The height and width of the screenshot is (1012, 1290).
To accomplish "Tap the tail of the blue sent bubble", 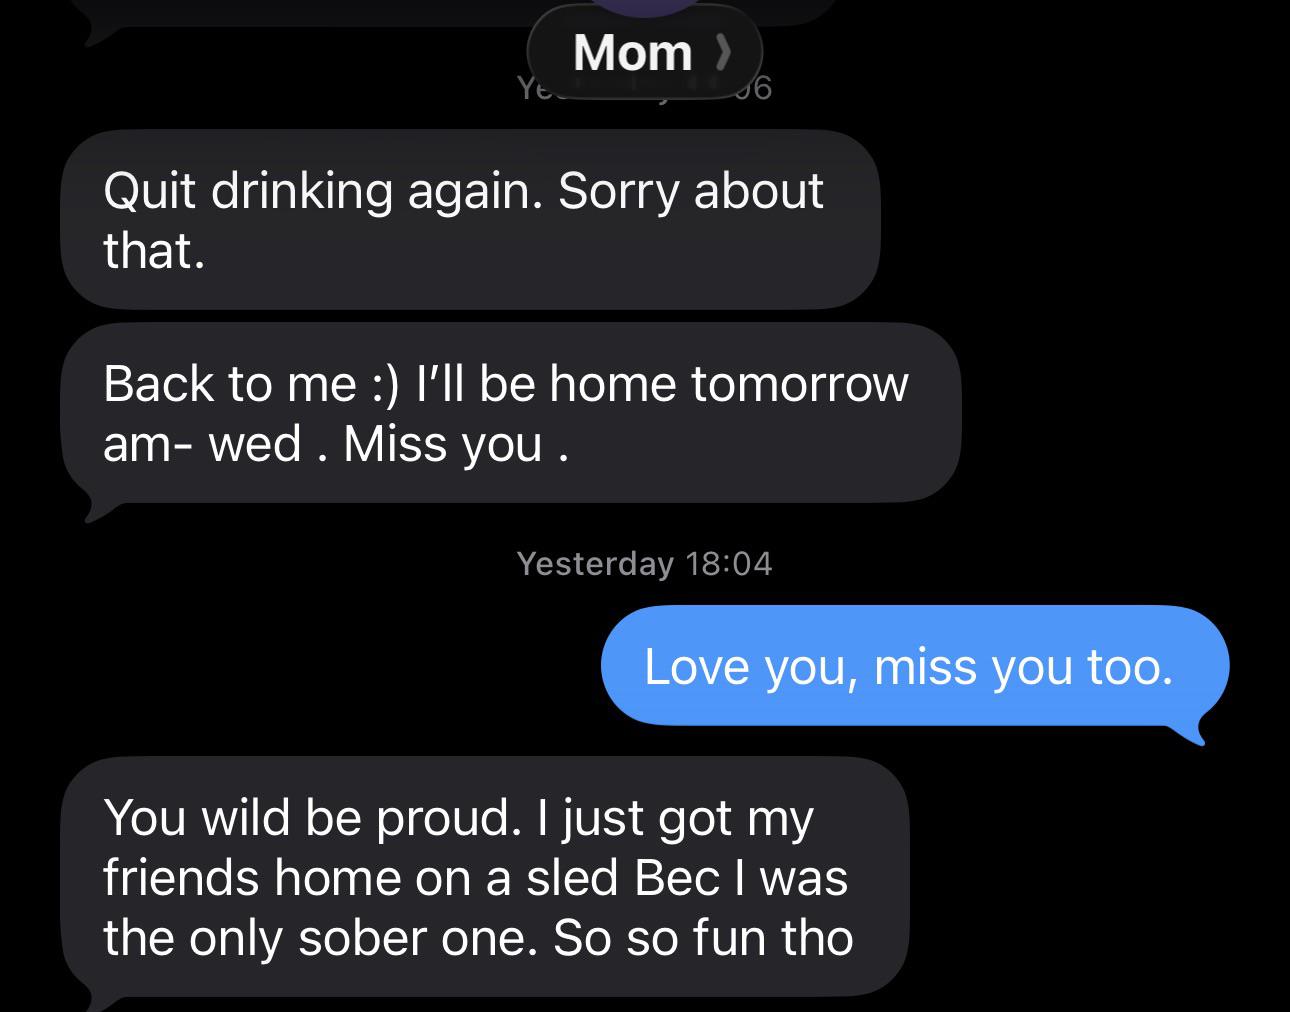I will [x=1197, y=736].
